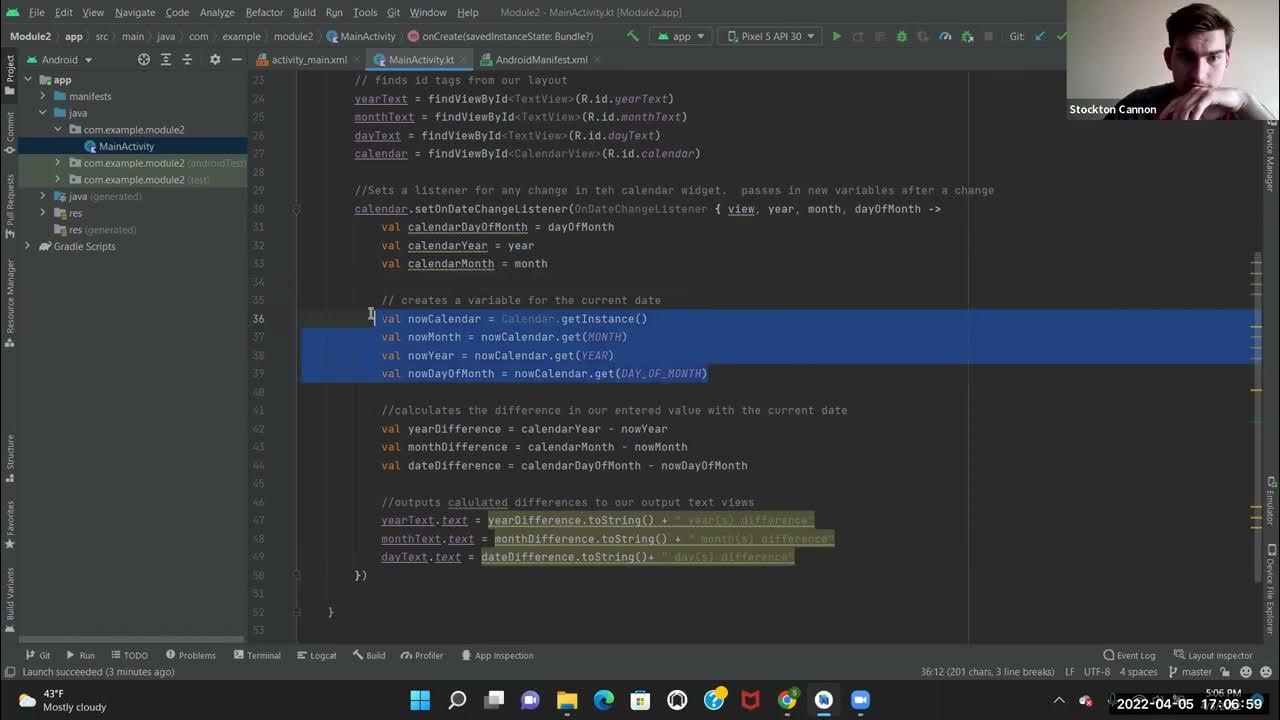Open File Explorer from taskbar
This screenshot has height=720, width=1280.
567,700
